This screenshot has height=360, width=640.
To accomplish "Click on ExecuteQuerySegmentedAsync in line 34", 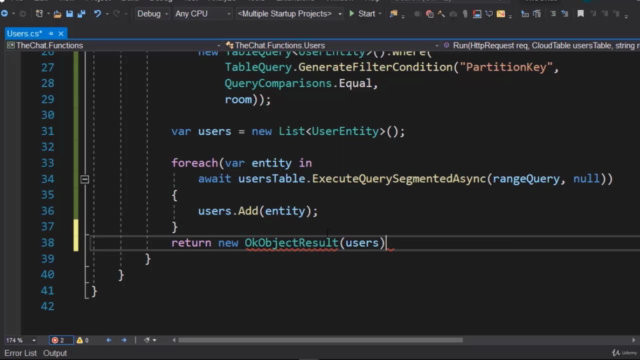I will click(399, 179).
